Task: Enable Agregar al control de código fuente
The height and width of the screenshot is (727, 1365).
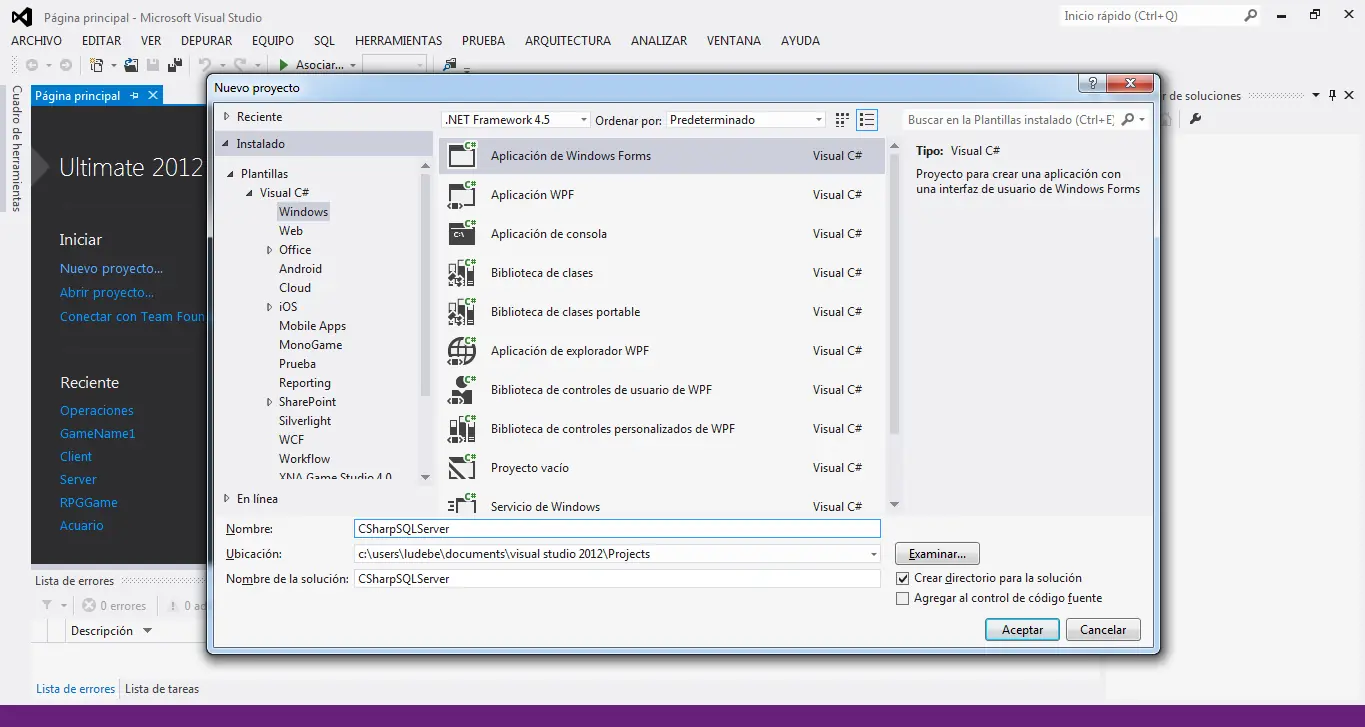Action: tap(902, 598)
